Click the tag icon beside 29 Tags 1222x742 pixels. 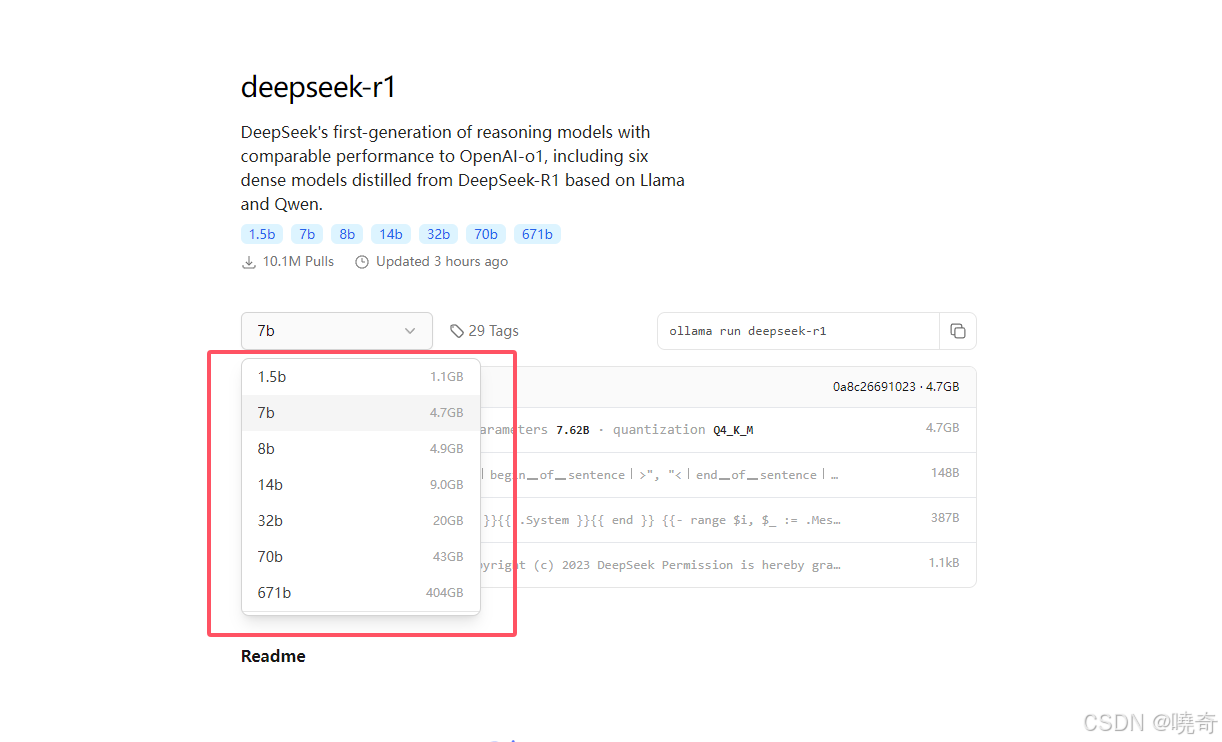coord(457,331)
